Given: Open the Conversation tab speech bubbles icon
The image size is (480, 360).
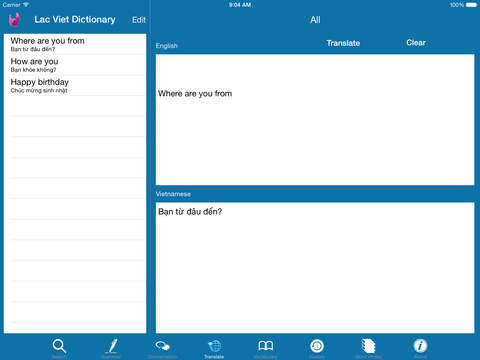Looking at the screenshot, I should [x=163, y=346].
